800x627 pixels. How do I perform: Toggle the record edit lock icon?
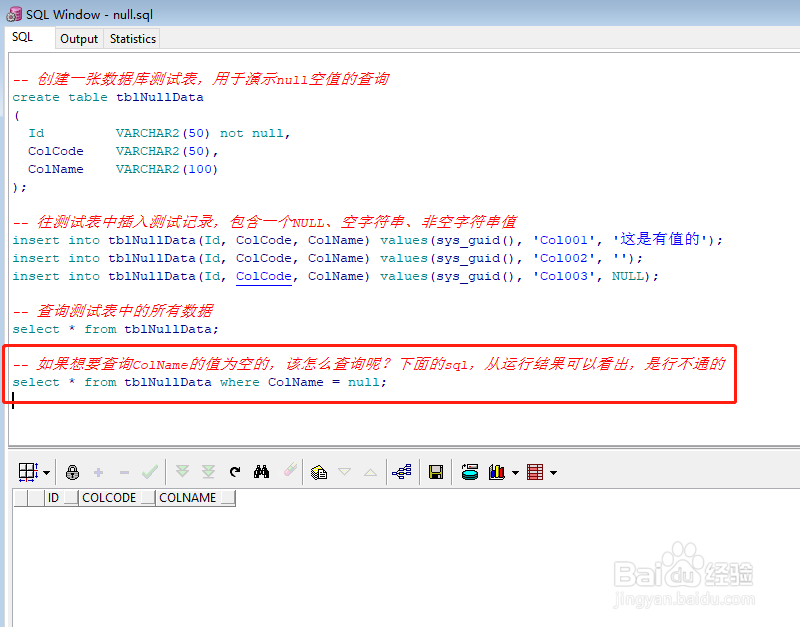(x=73, y=472)
